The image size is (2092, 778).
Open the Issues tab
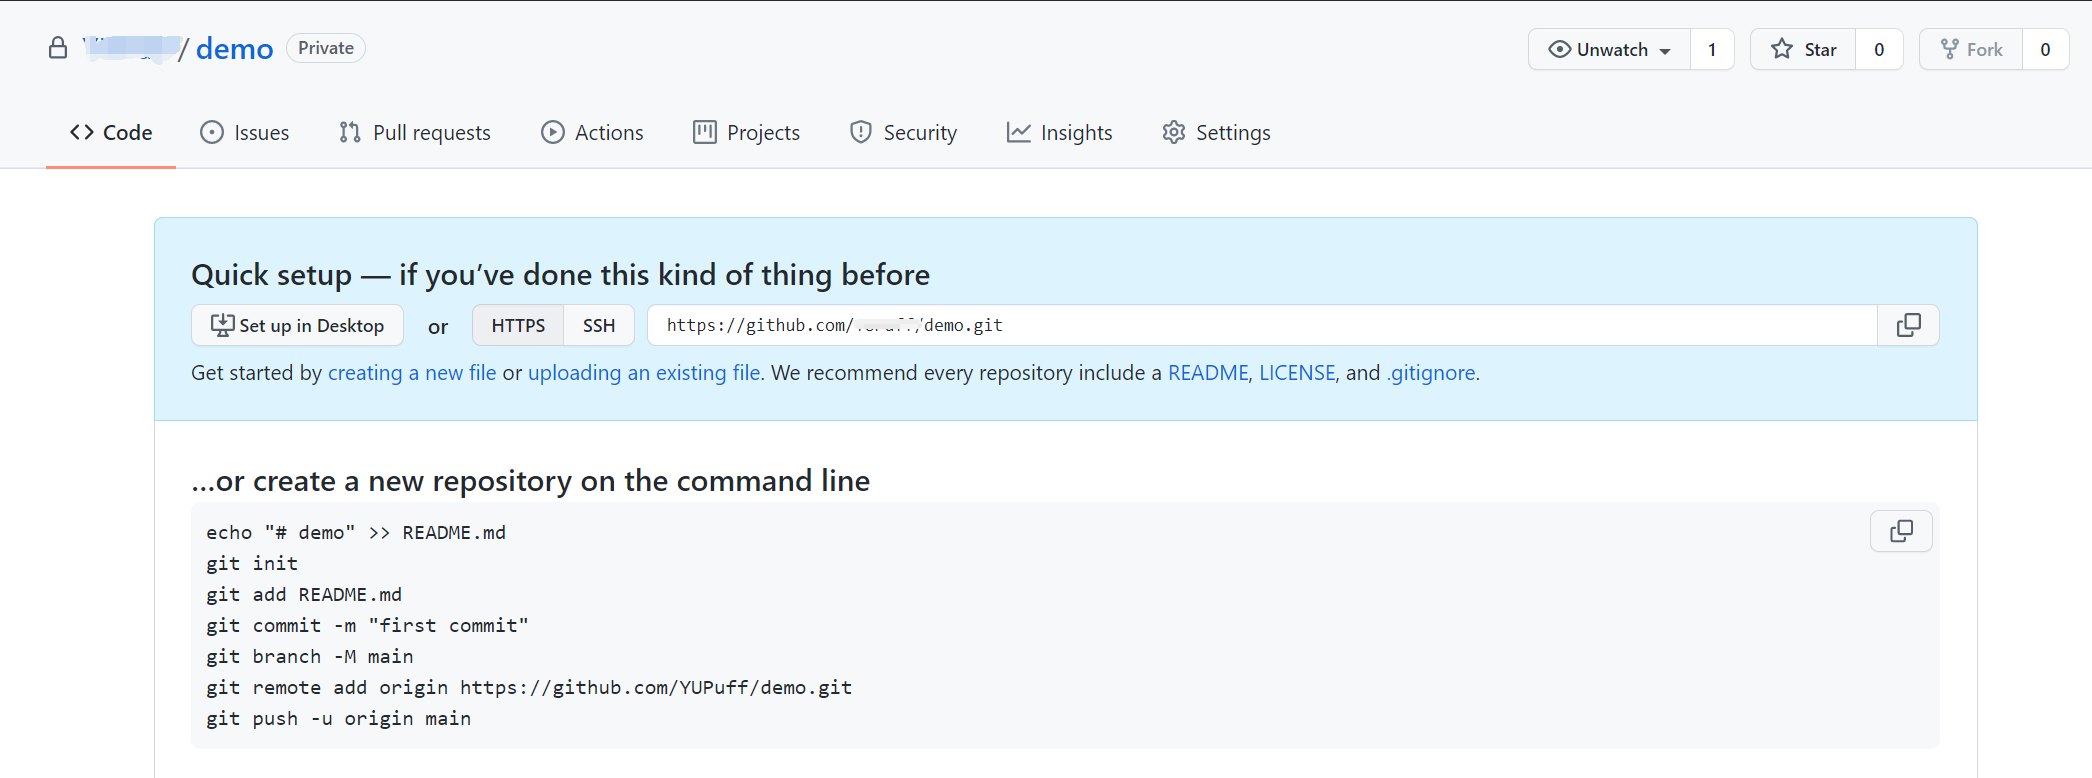tap(245, 132)
